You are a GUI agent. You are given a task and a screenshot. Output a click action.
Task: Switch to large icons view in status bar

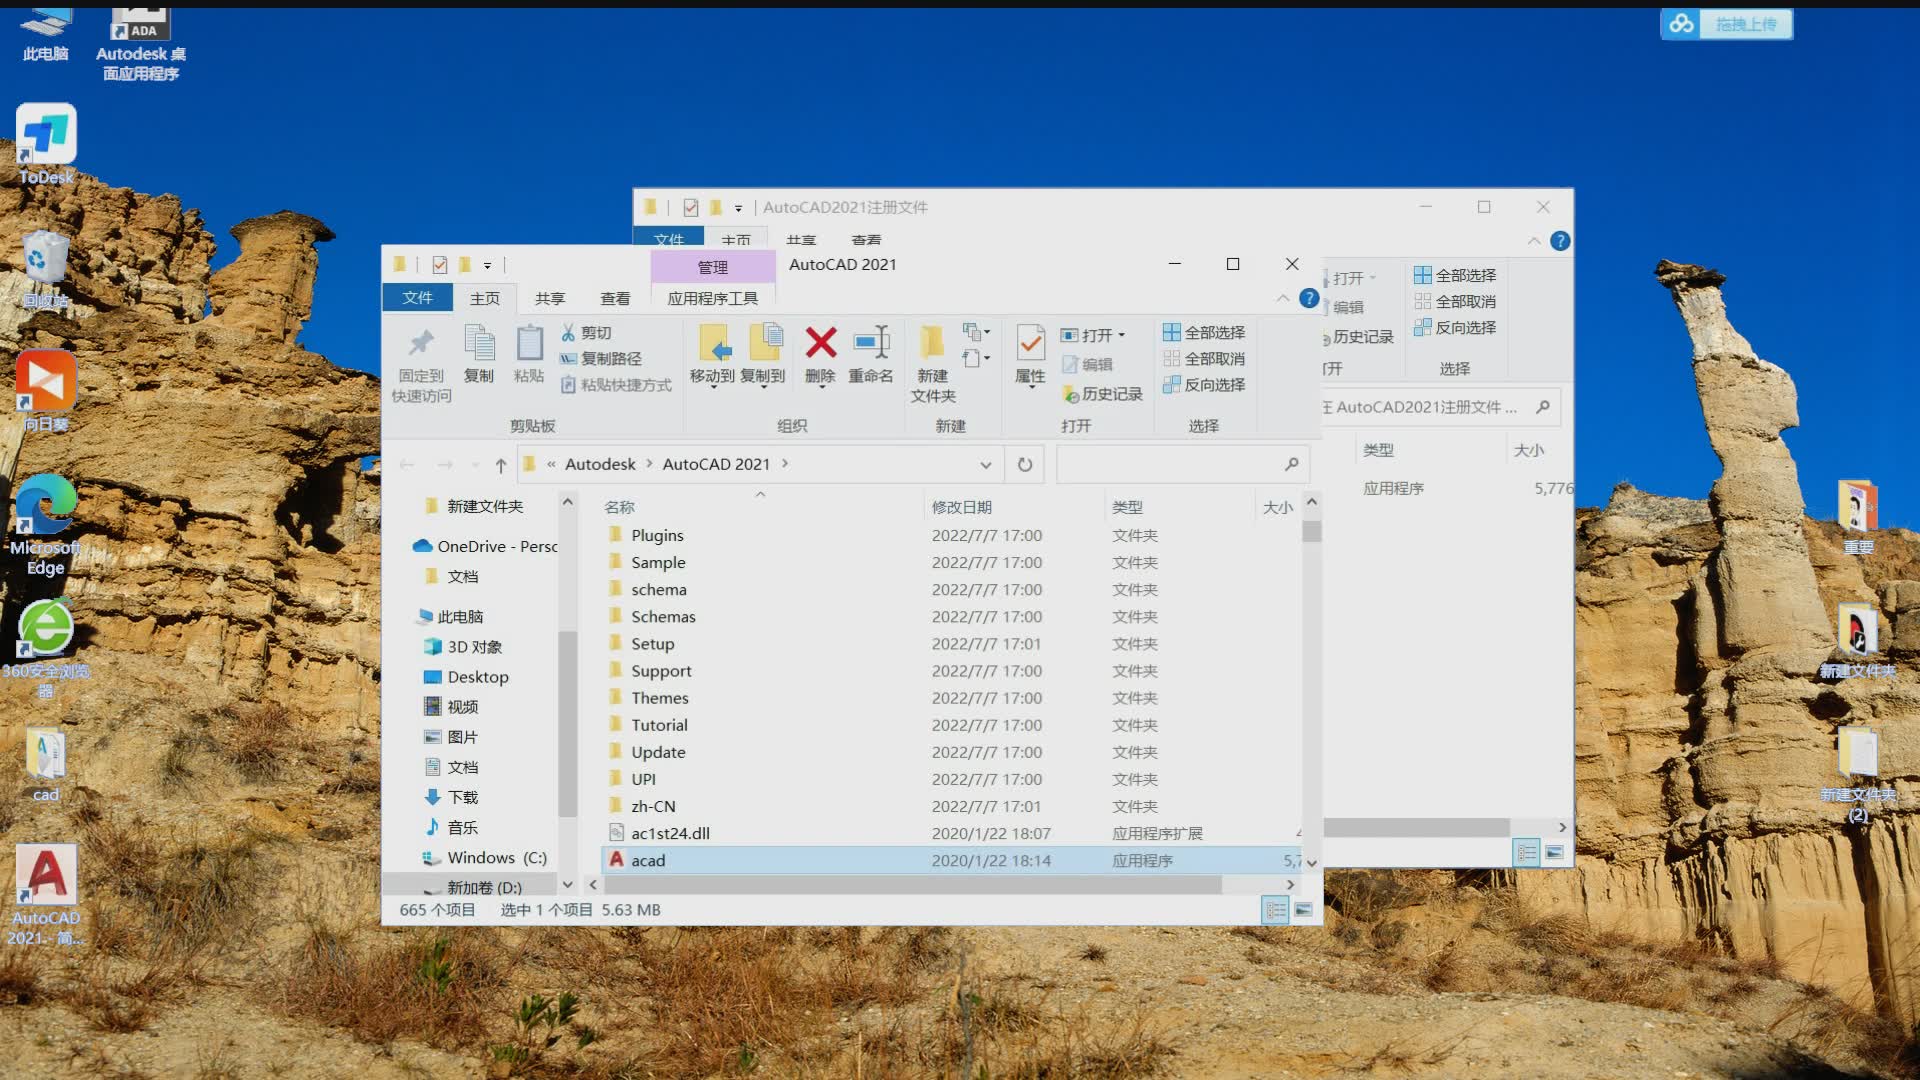coord(1303,910)
